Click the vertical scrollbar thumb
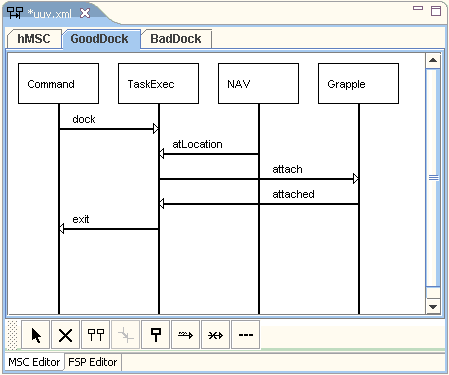 [x=433, y=178]
